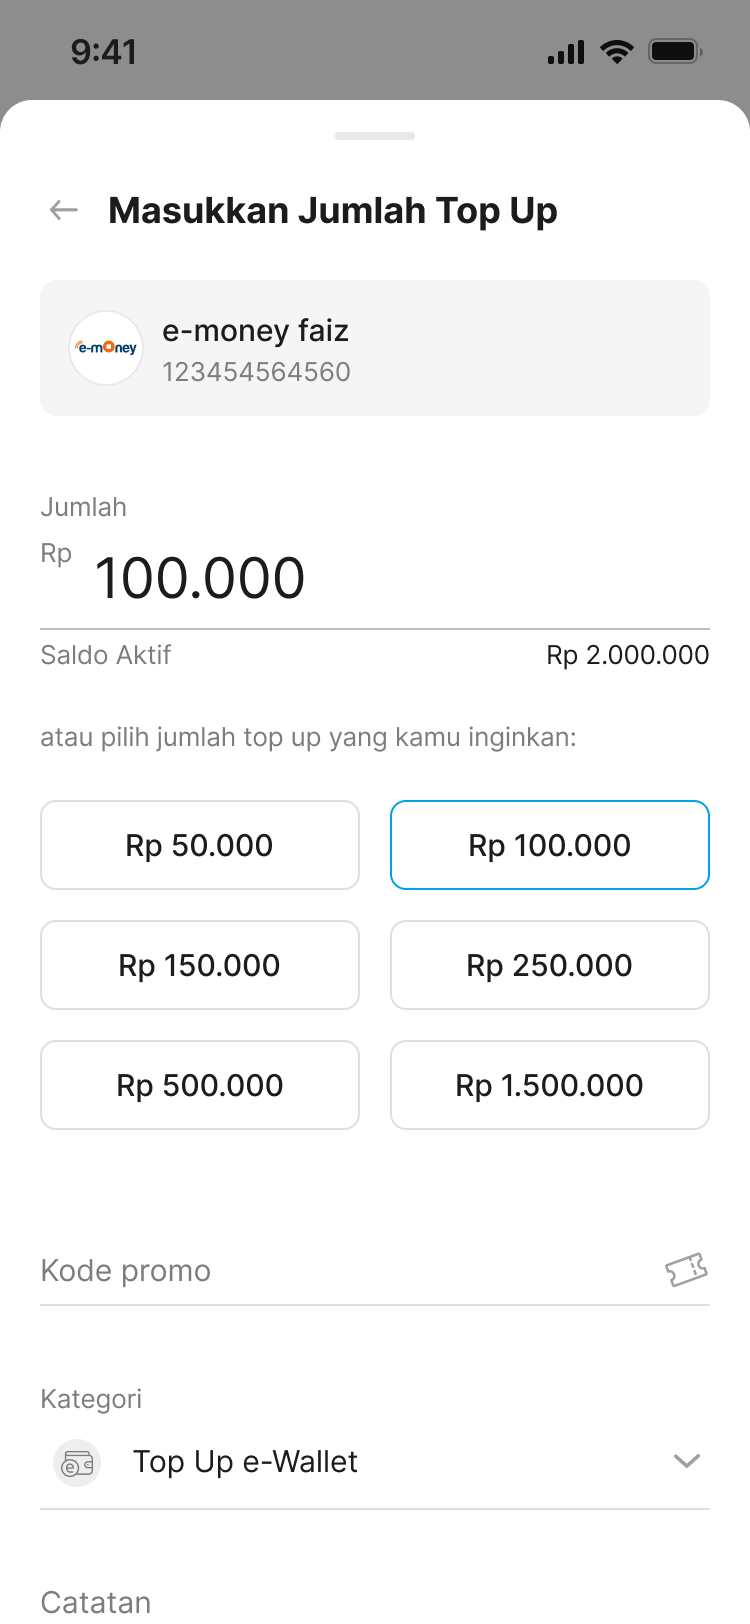
Task: Pick the Rp 250.000 amount
Action: tap(549, 965)
